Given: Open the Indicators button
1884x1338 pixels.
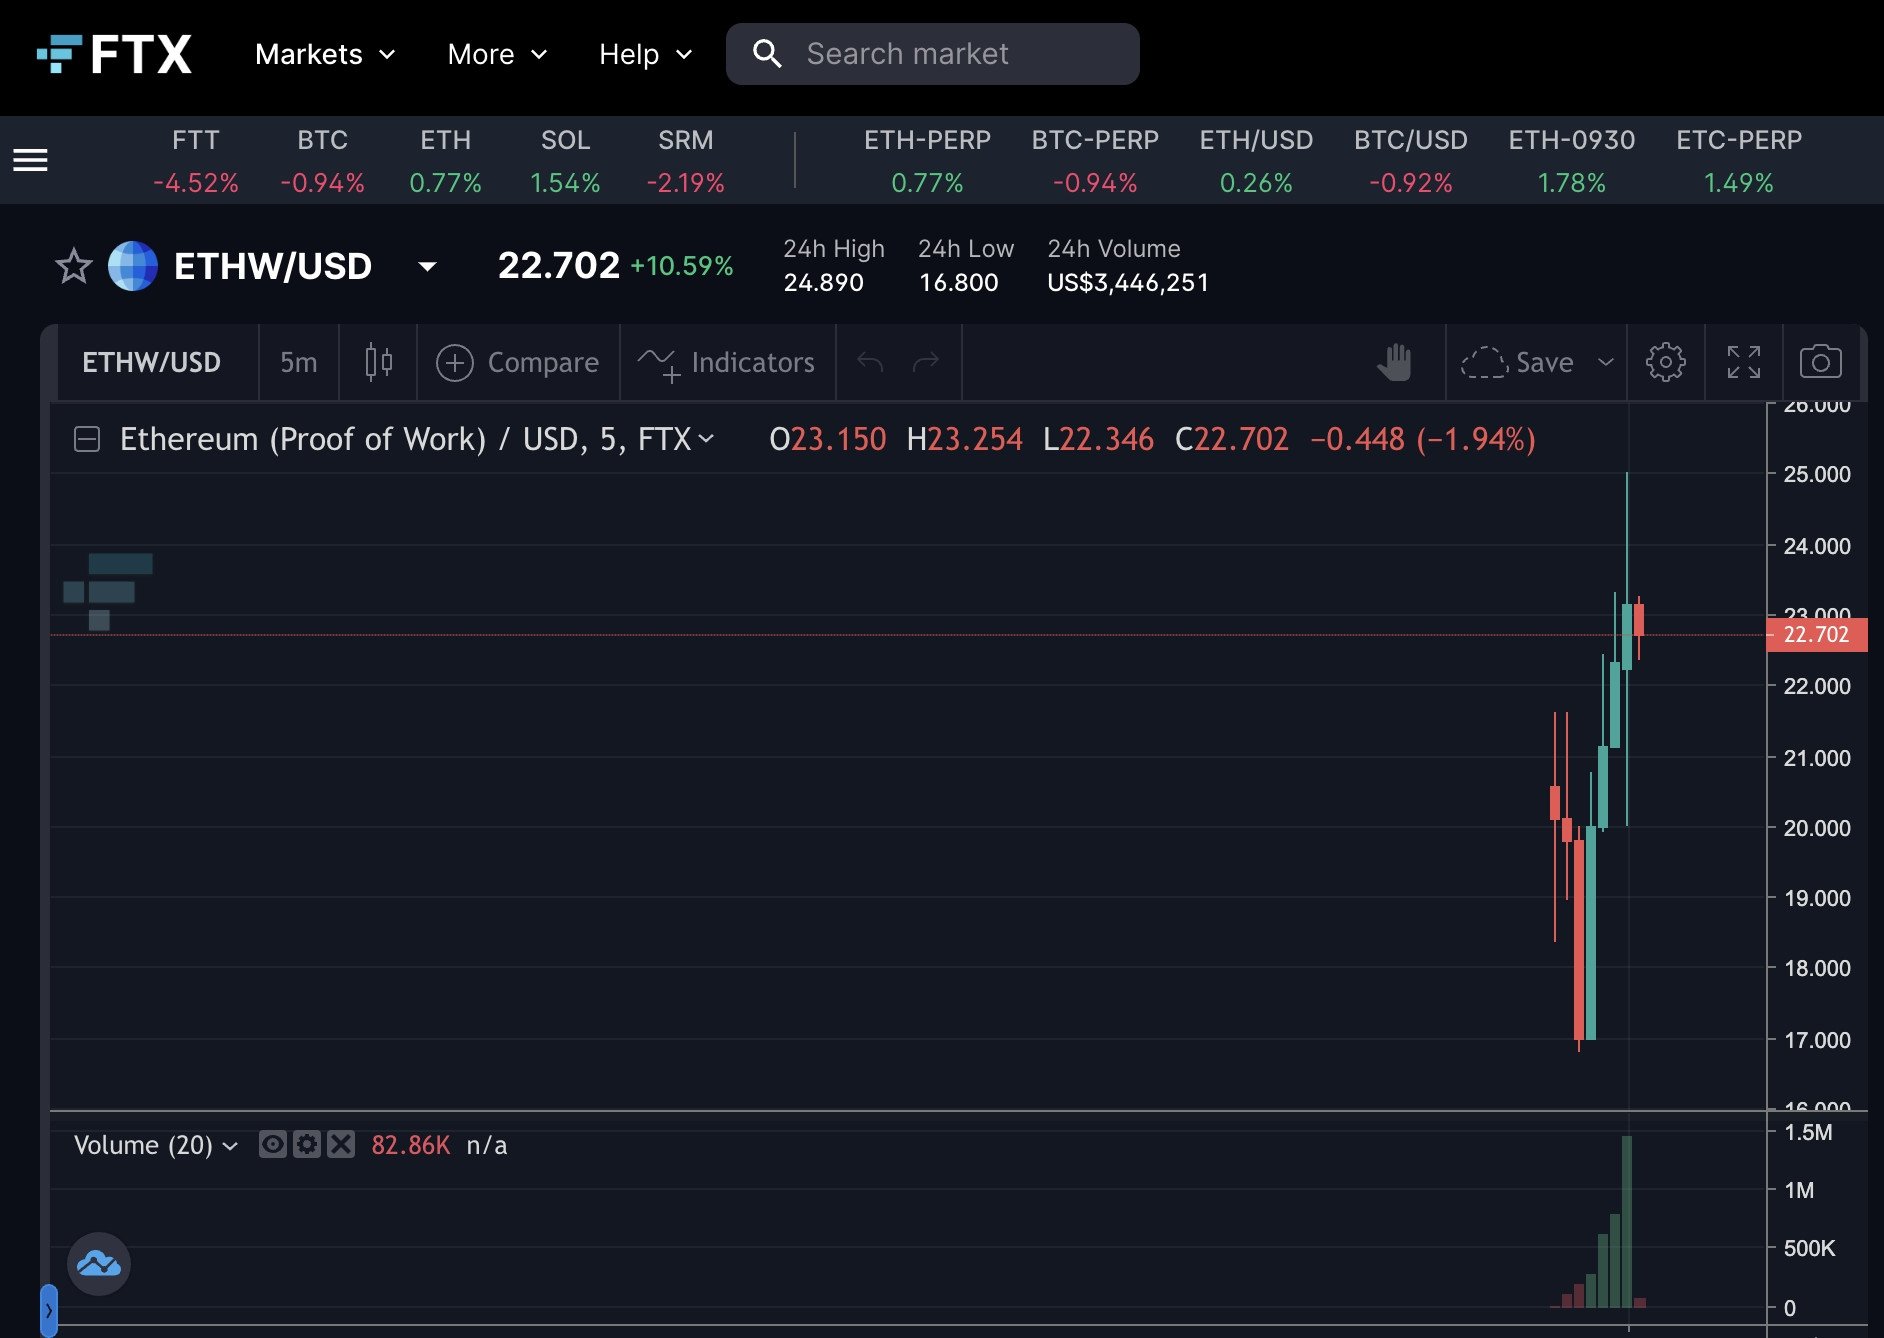Looking at the screenshot, I should point(727,362).
